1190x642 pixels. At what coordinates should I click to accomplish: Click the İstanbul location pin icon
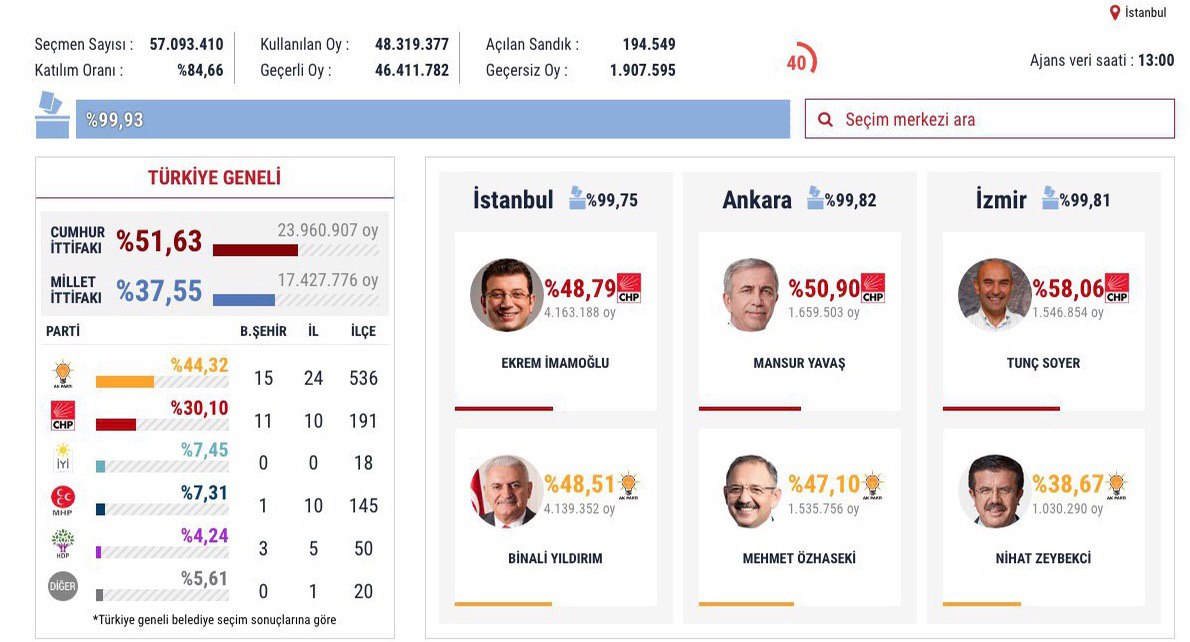pos(1115,13)
